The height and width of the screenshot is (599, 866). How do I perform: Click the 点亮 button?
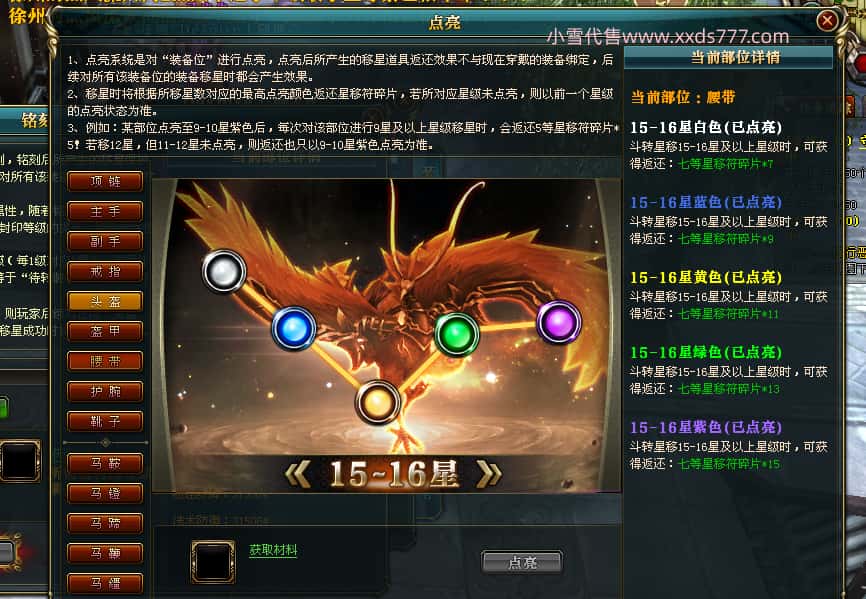(522, 563)
